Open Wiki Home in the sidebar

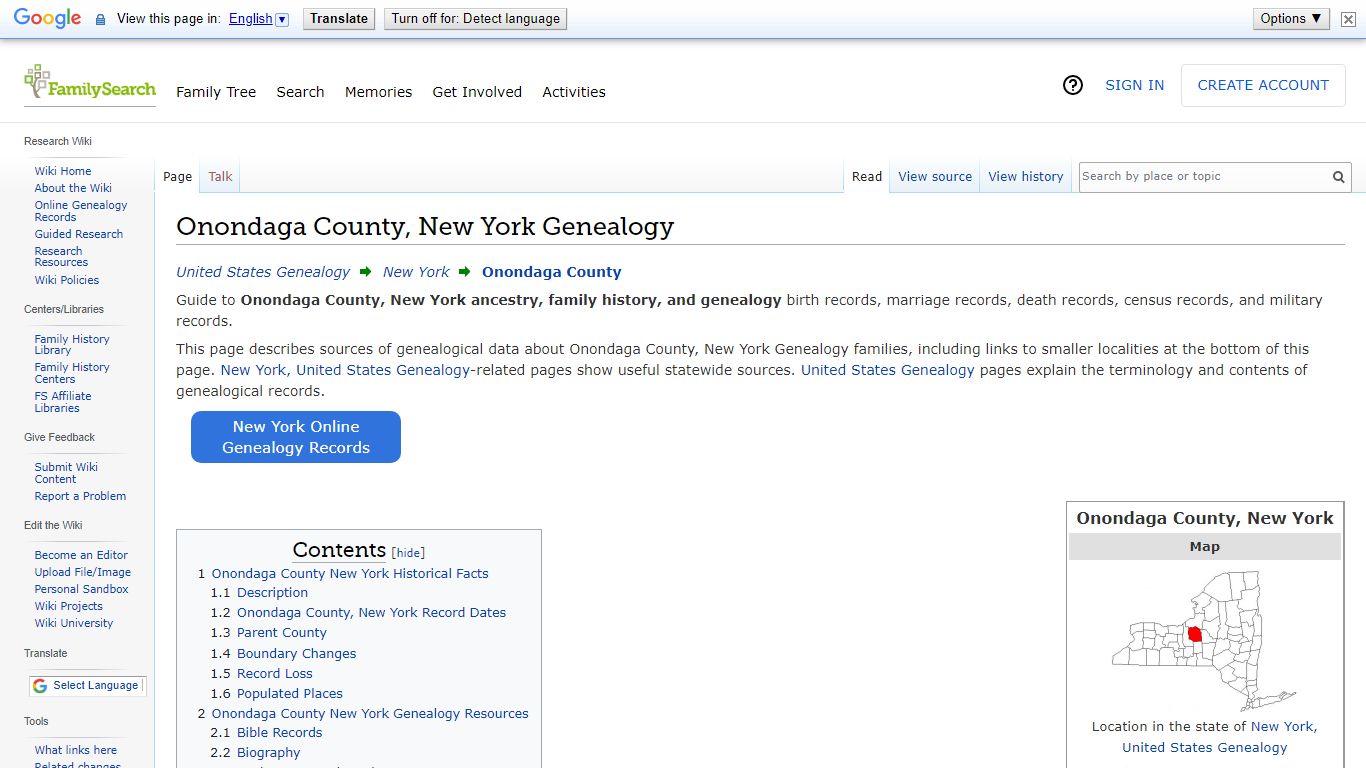tap(63, 171)
